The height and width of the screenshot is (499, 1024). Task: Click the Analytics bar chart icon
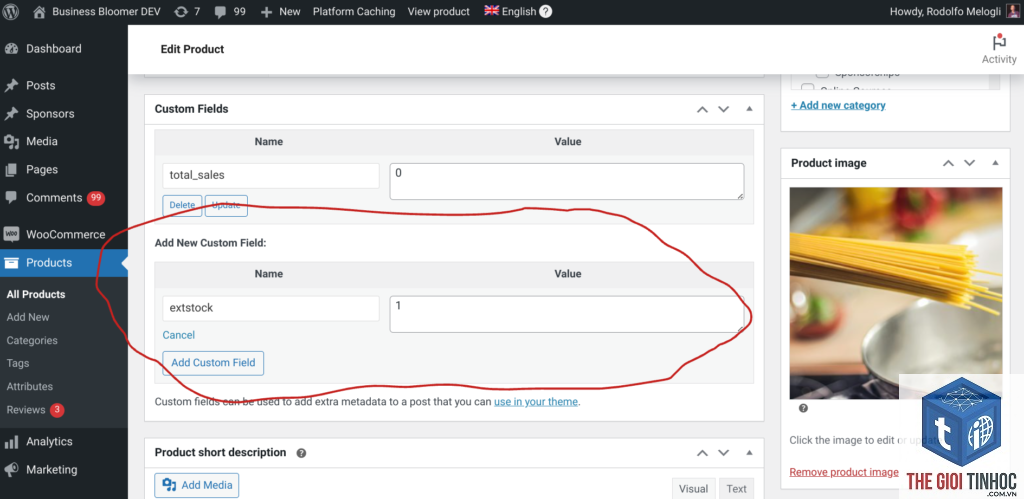pyautogui.click(x=11, y=442)
